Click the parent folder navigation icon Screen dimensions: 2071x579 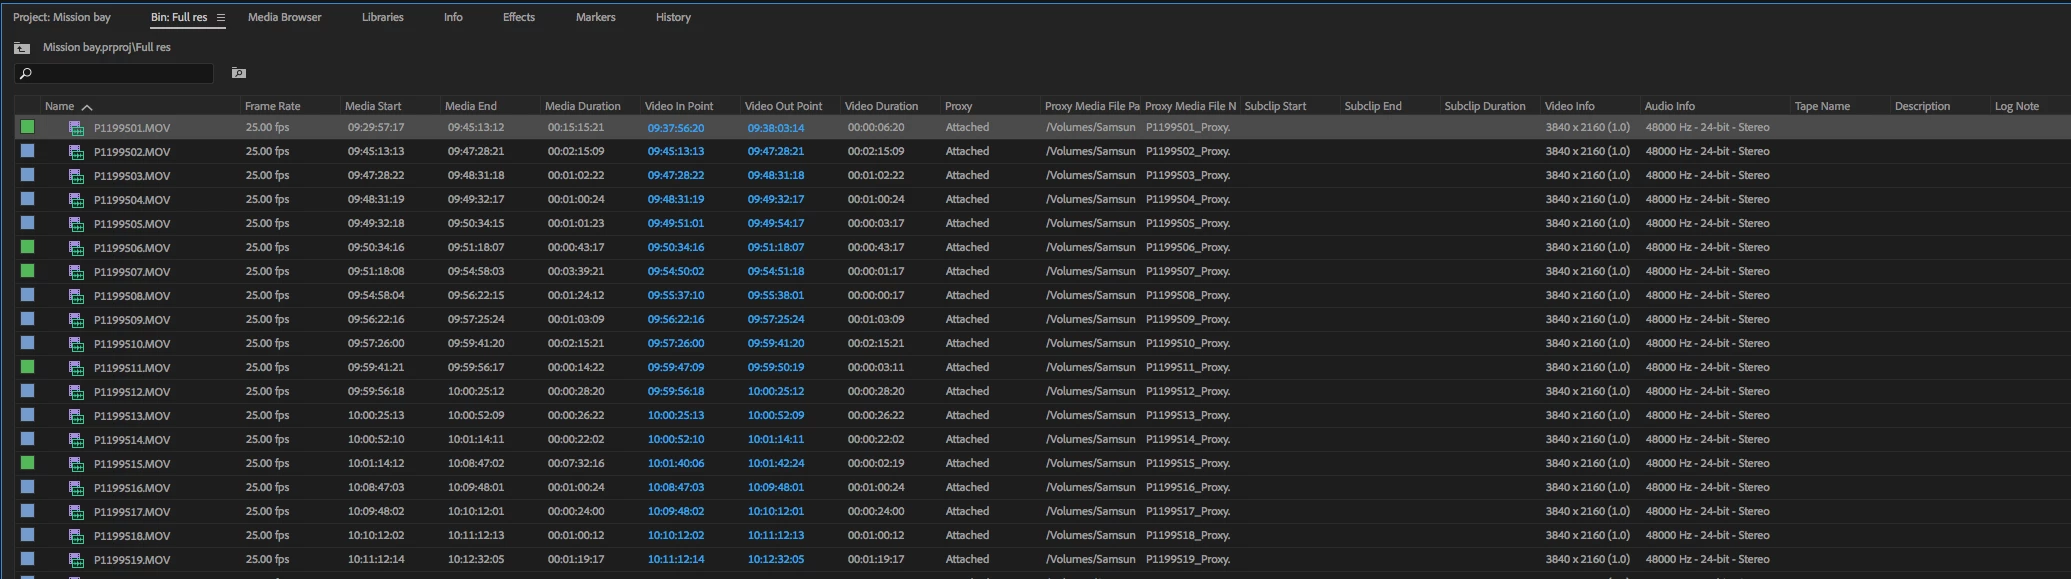coord(22,48)
